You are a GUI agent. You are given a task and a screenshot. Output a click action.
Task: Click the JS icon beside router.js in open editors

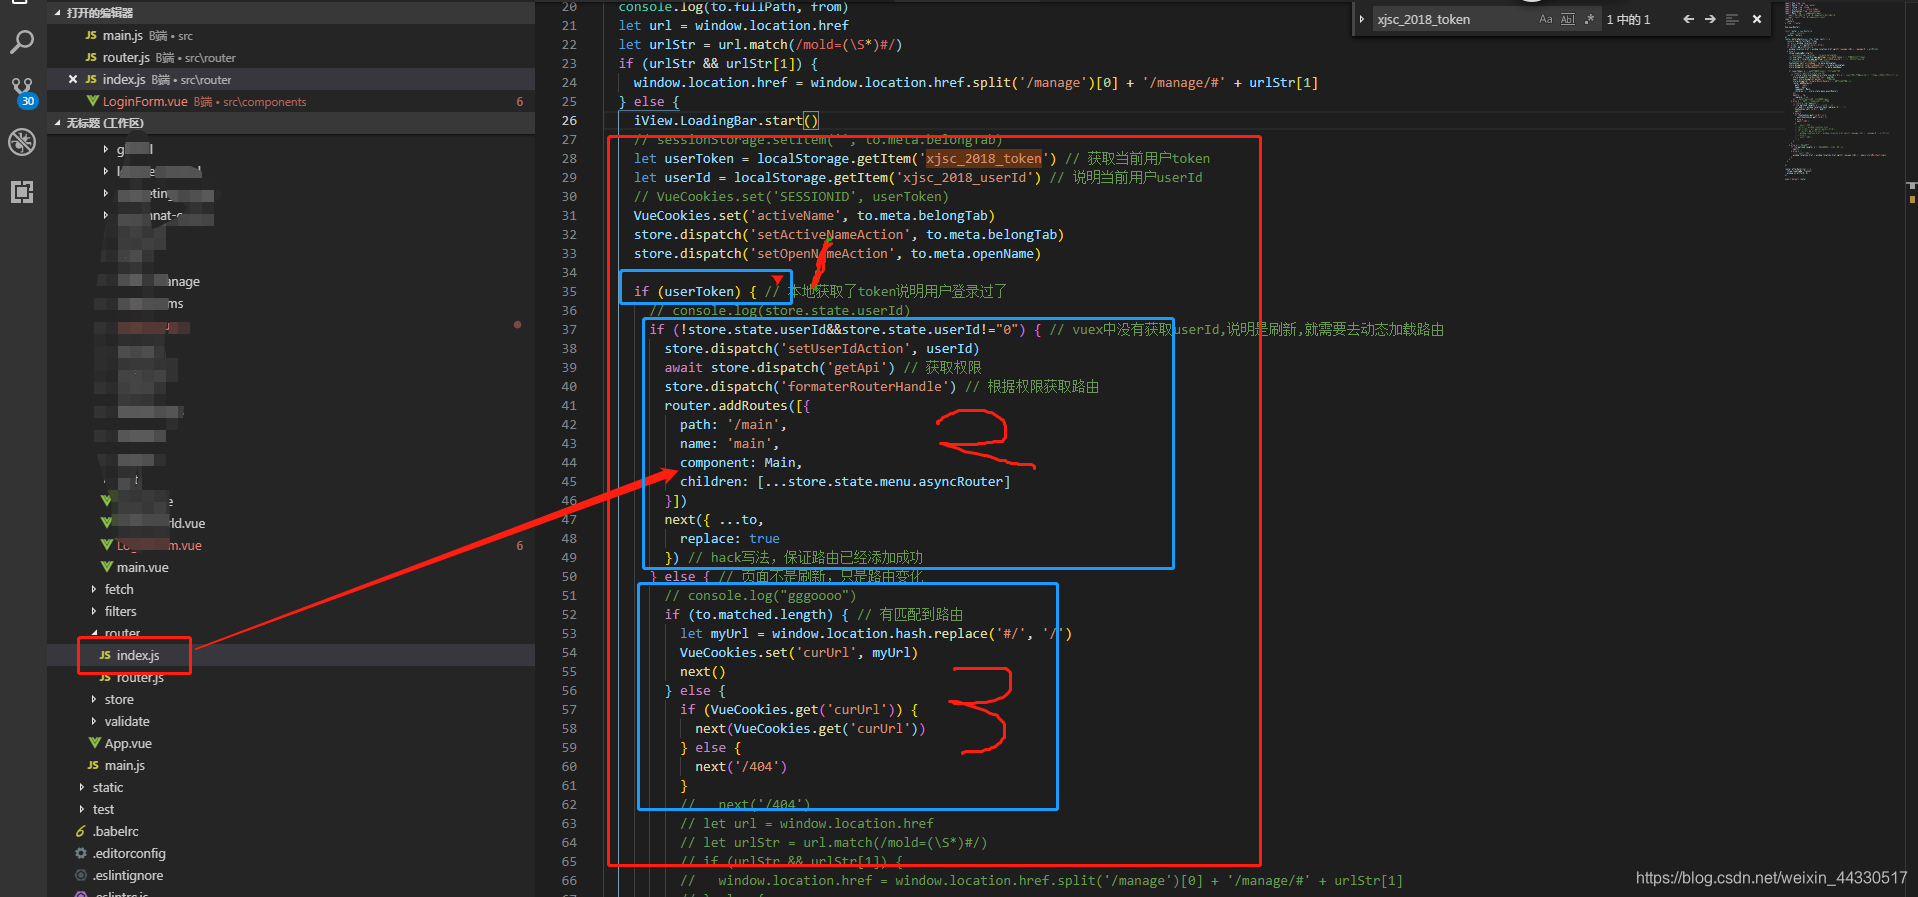(x=91, y=57)
